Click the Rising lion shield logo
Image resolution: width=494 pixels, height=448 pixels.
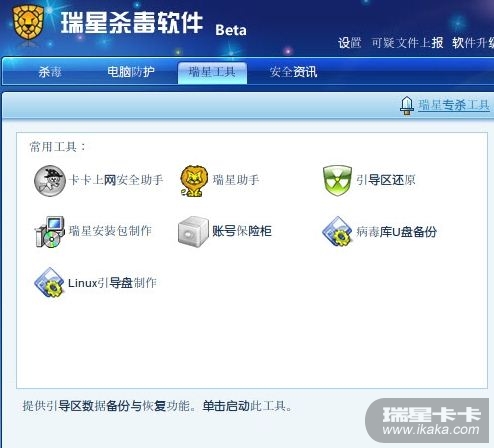coord(28,23)
